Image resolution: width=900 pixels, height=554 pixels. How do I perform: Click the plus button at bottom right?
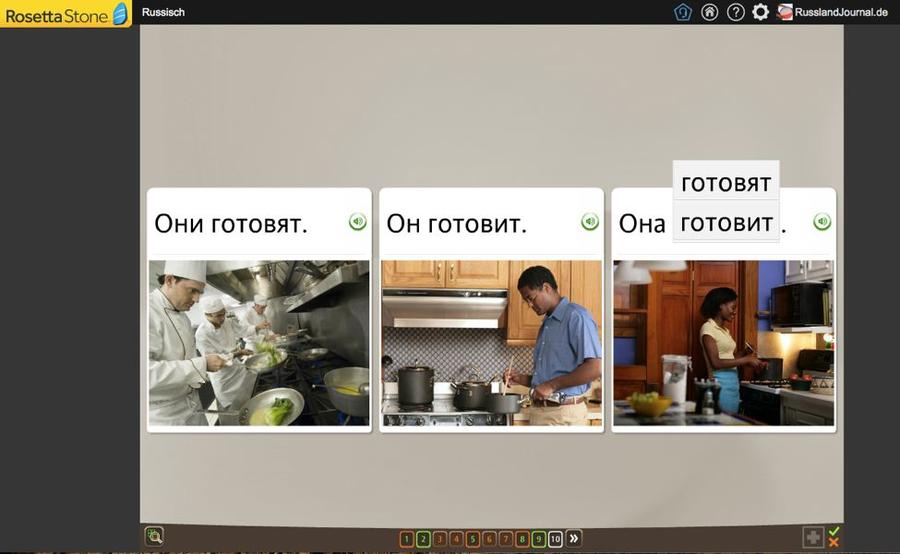(813, 538)
